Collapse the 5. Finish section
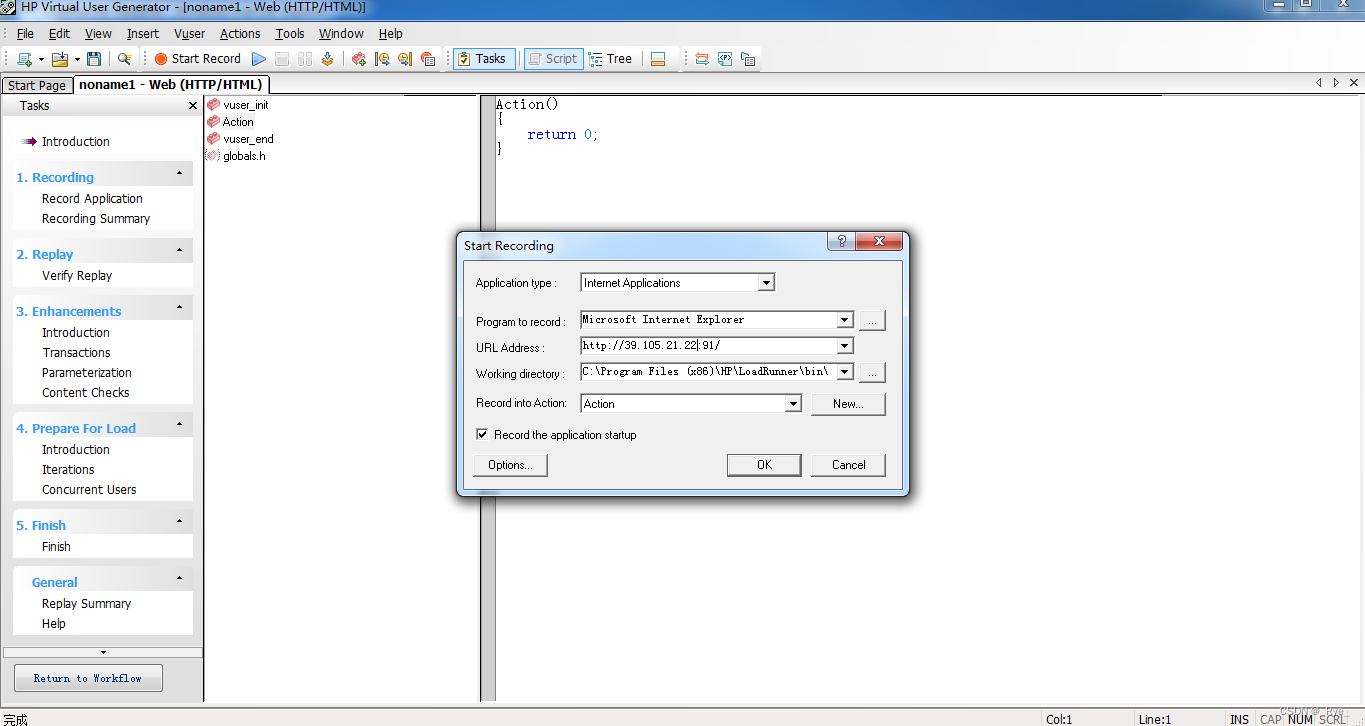1365x726 pixels. (x=180, y=521)
